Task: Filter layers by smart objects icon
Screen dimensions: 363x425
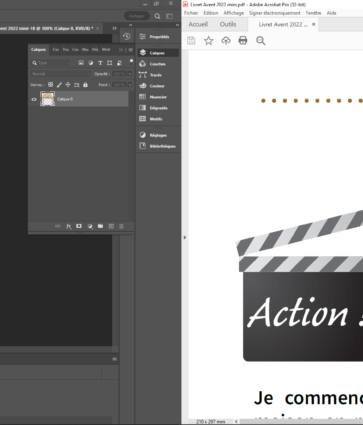Action: [119, 63]
